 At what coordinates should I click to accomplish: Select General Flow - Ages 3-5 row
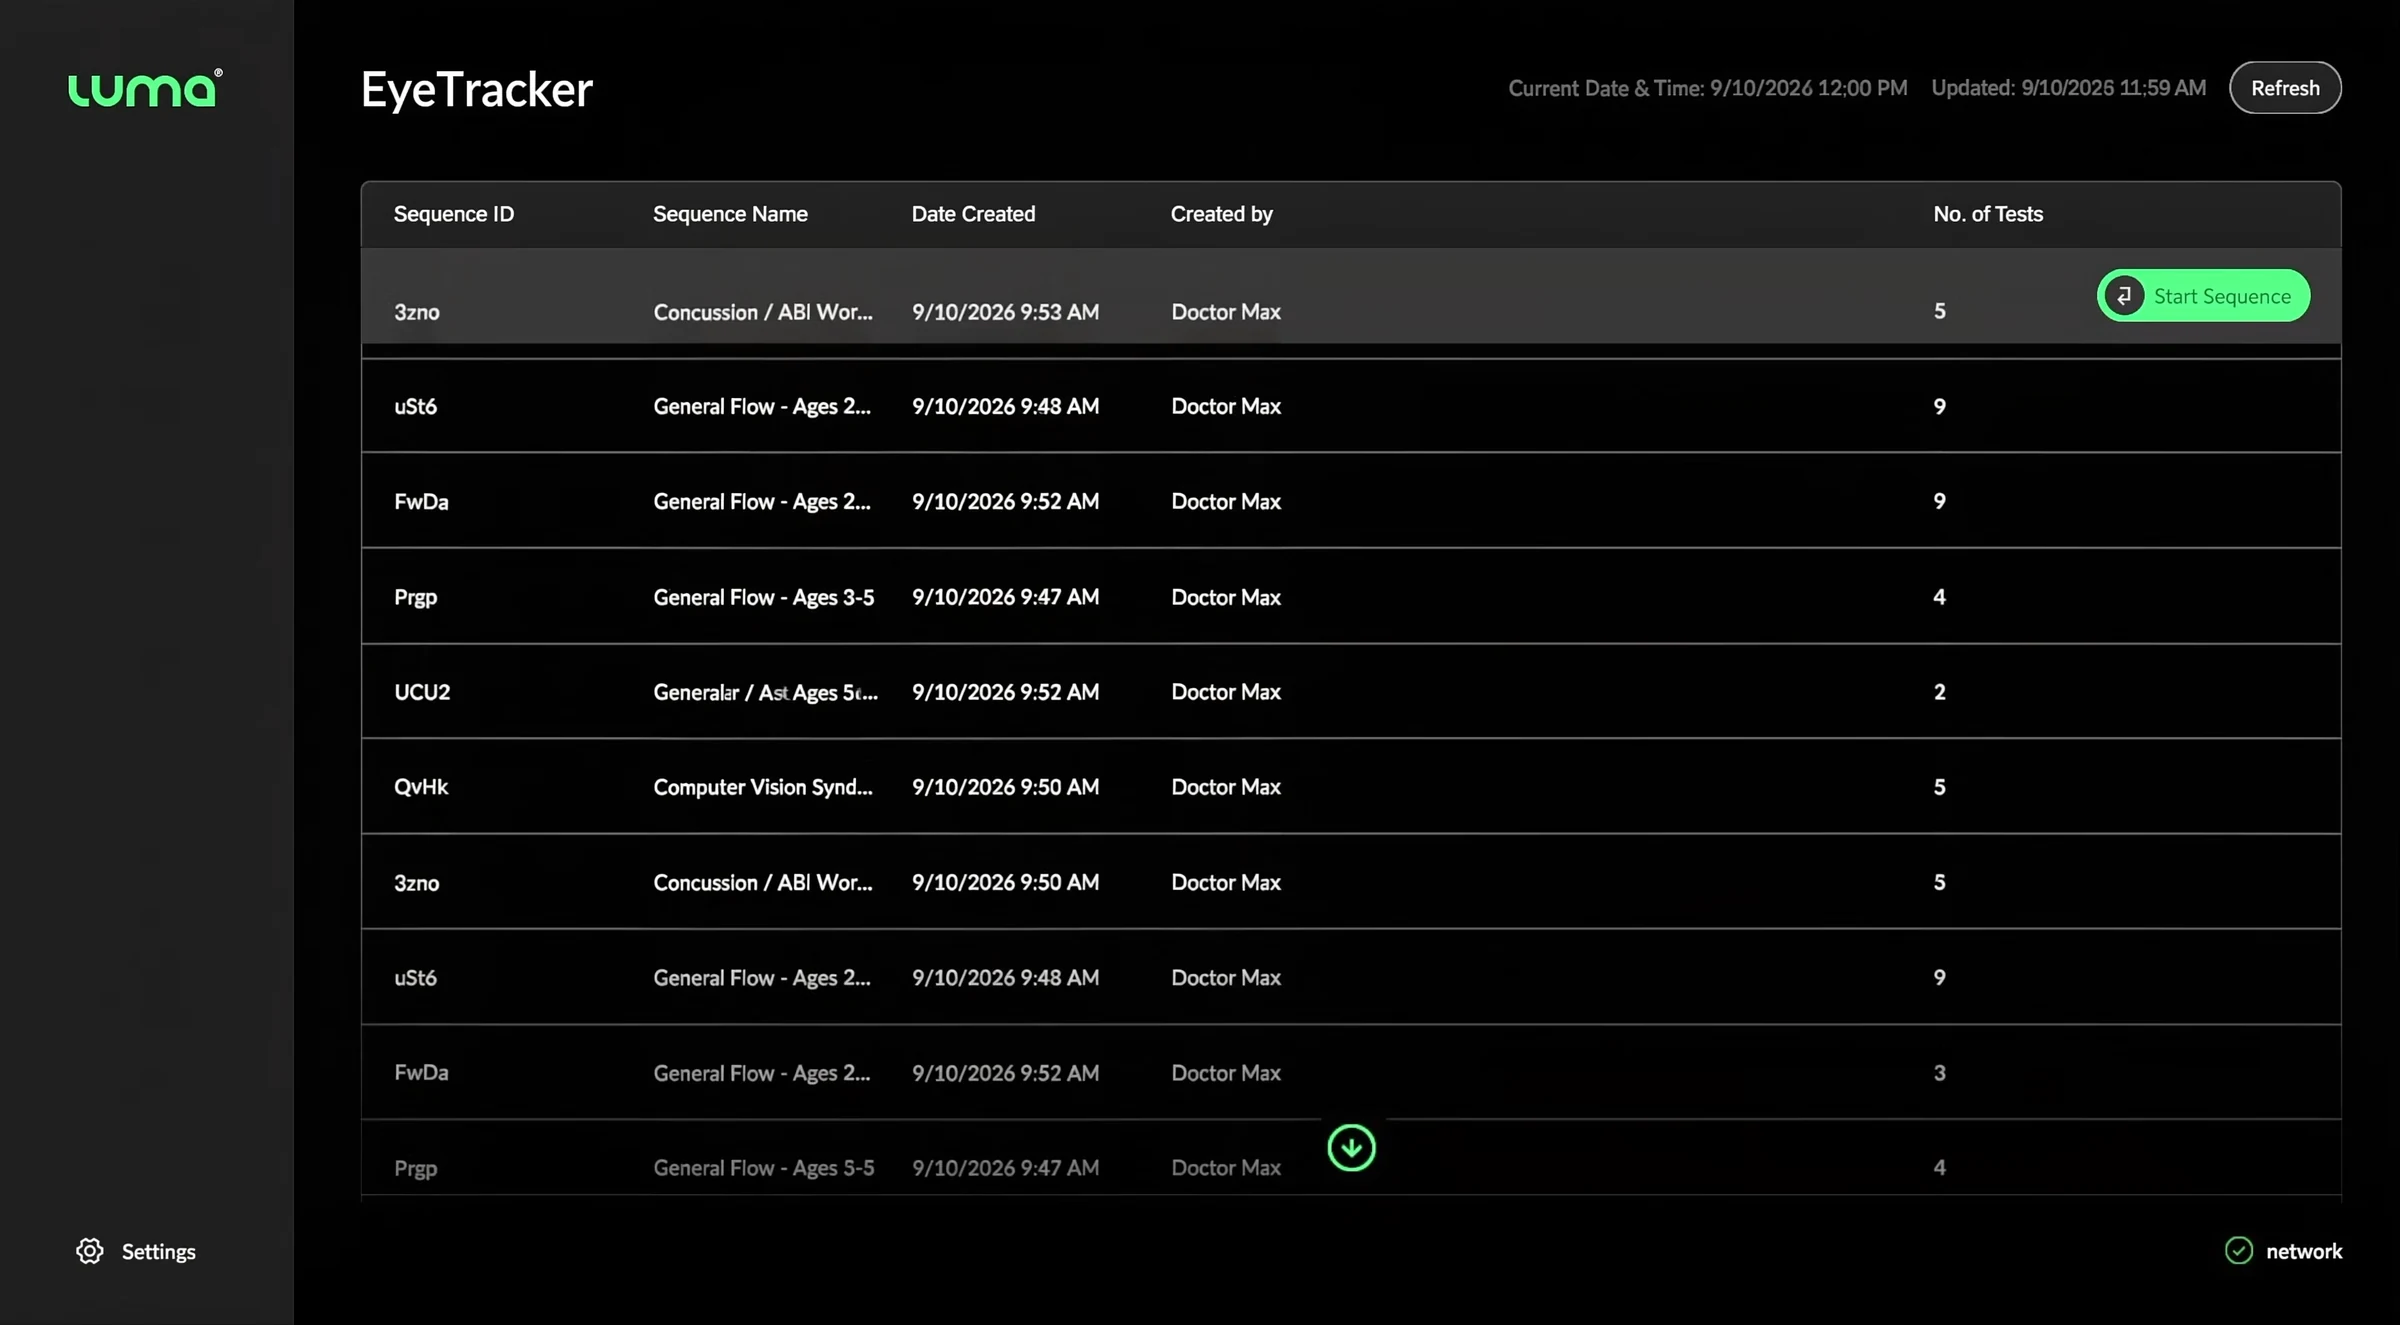tap(1351, 596)
